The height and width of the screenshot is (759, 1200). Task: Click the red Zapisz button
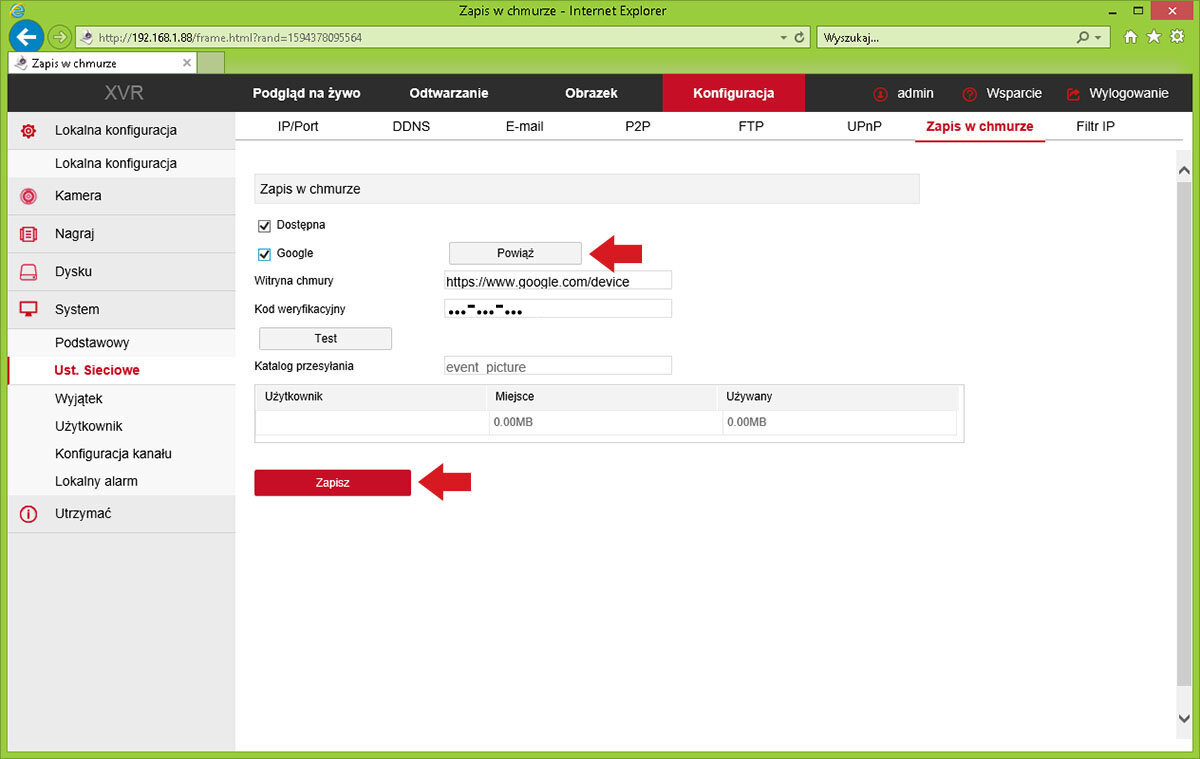click(x=332, y=482)
